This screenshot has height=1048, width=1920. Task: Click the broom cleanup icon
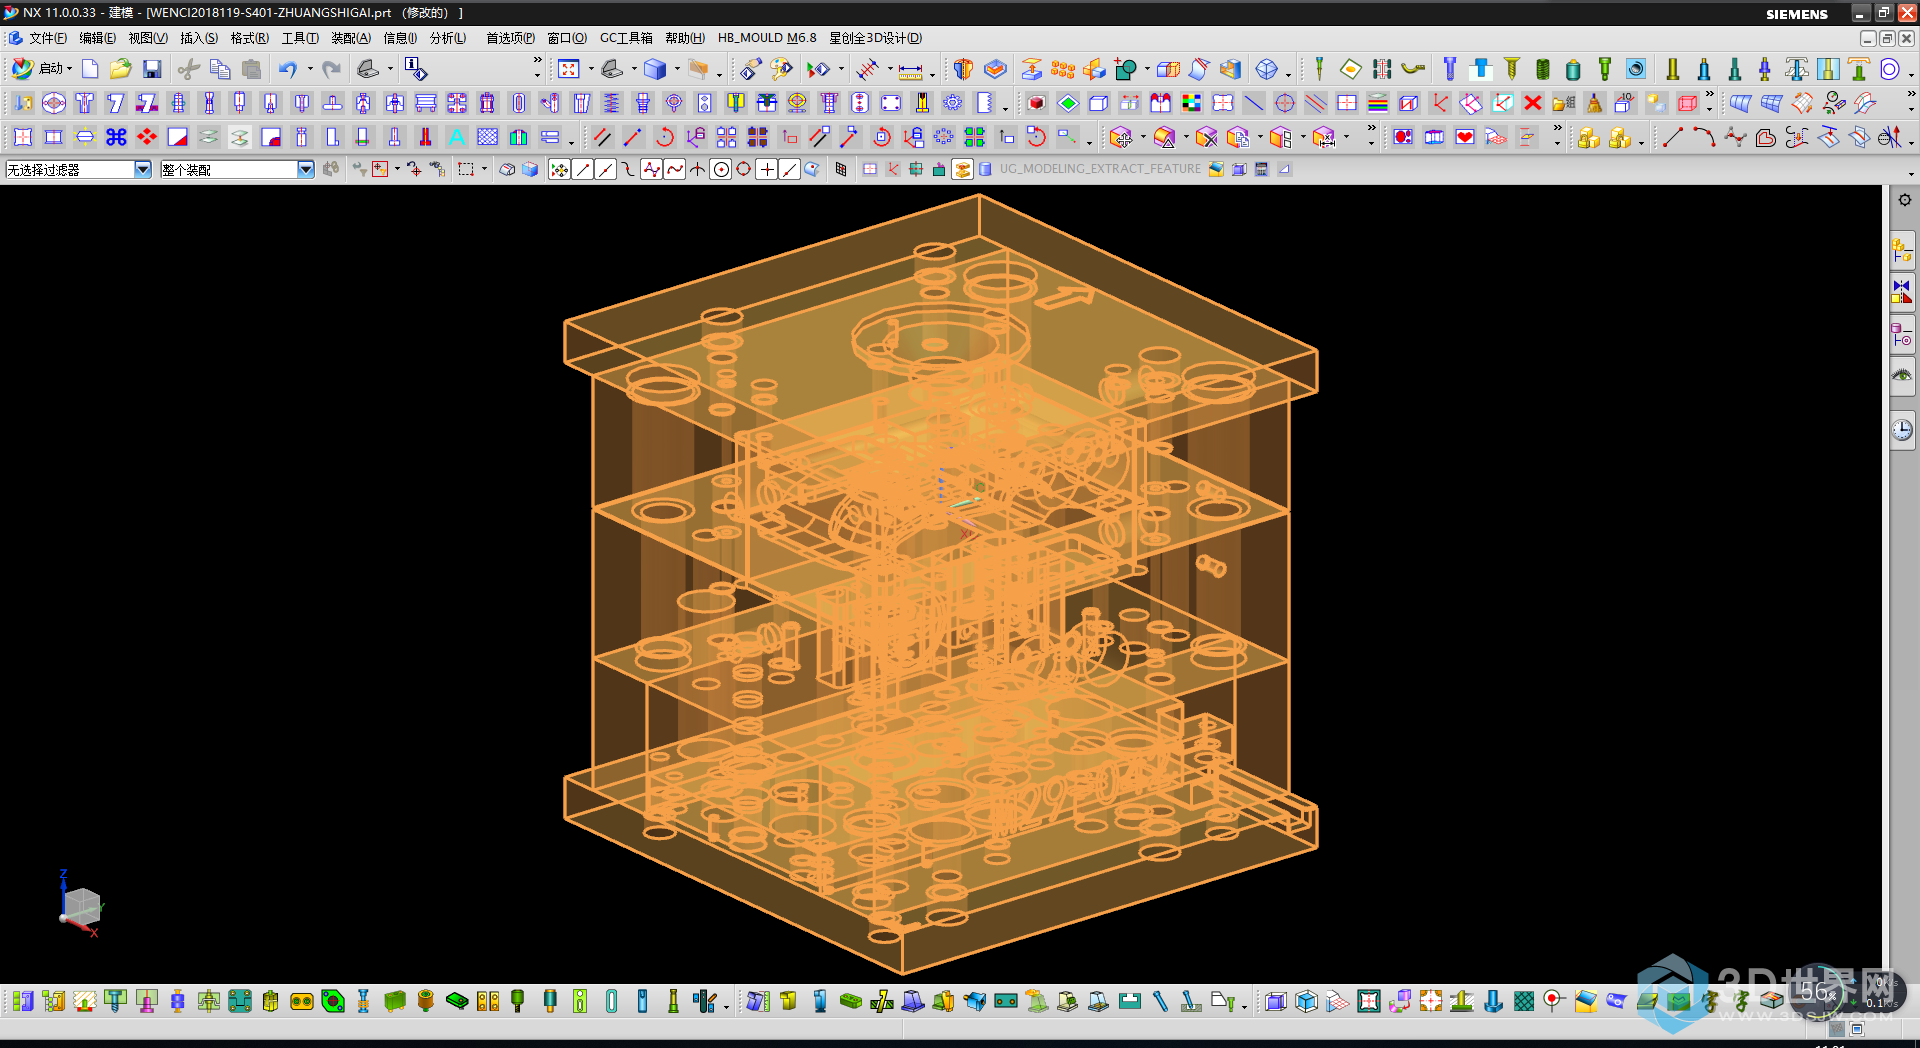(1595, 103)
